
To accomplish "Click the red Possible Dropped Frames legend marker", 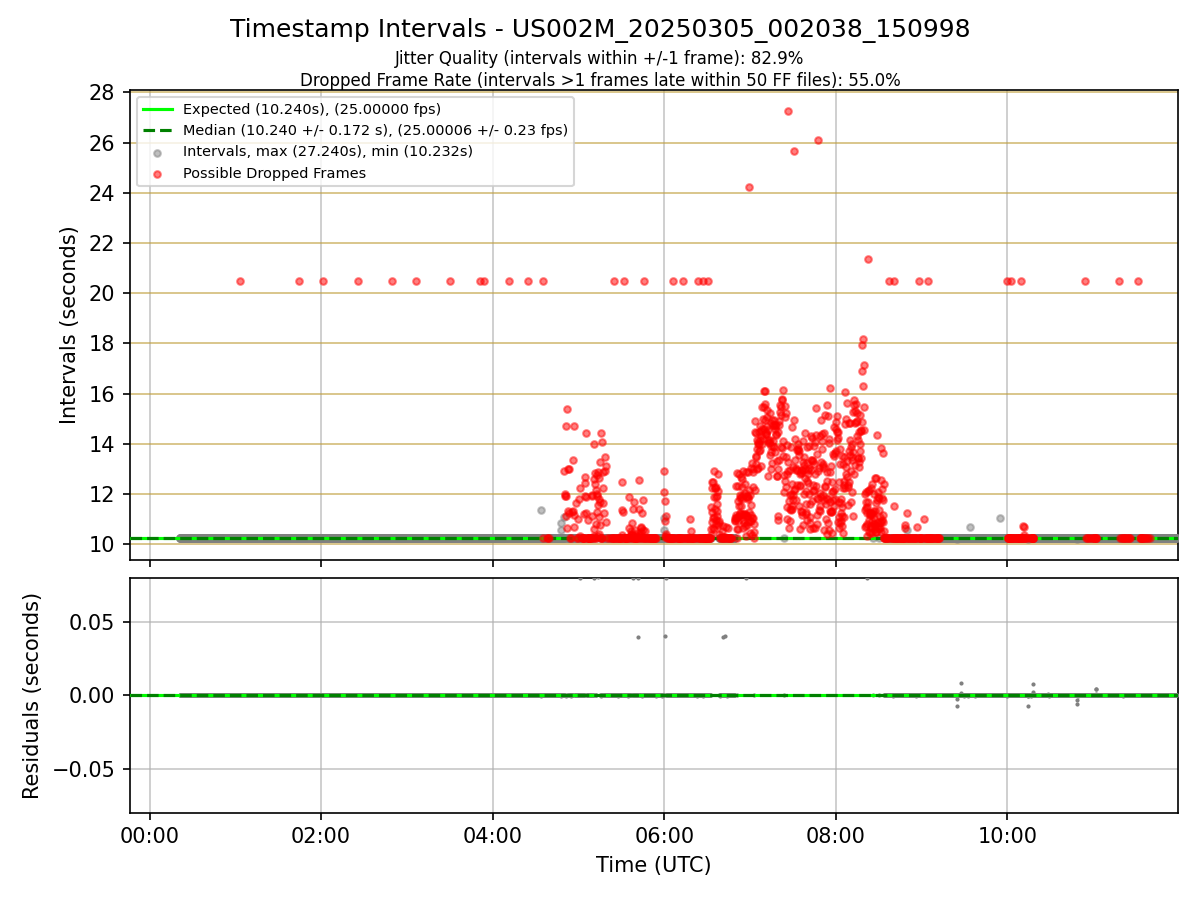I will (x=158, y=173).
